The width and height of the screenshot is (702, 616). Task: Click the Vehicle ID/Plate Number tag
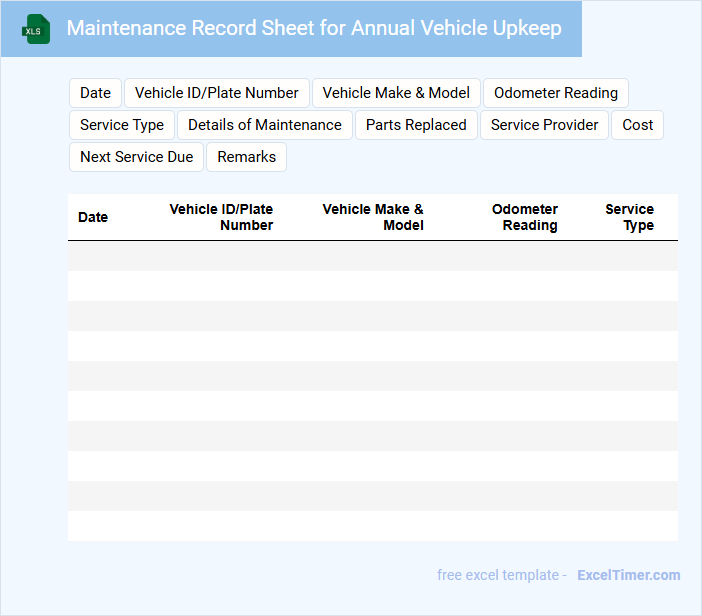point(216,93)
